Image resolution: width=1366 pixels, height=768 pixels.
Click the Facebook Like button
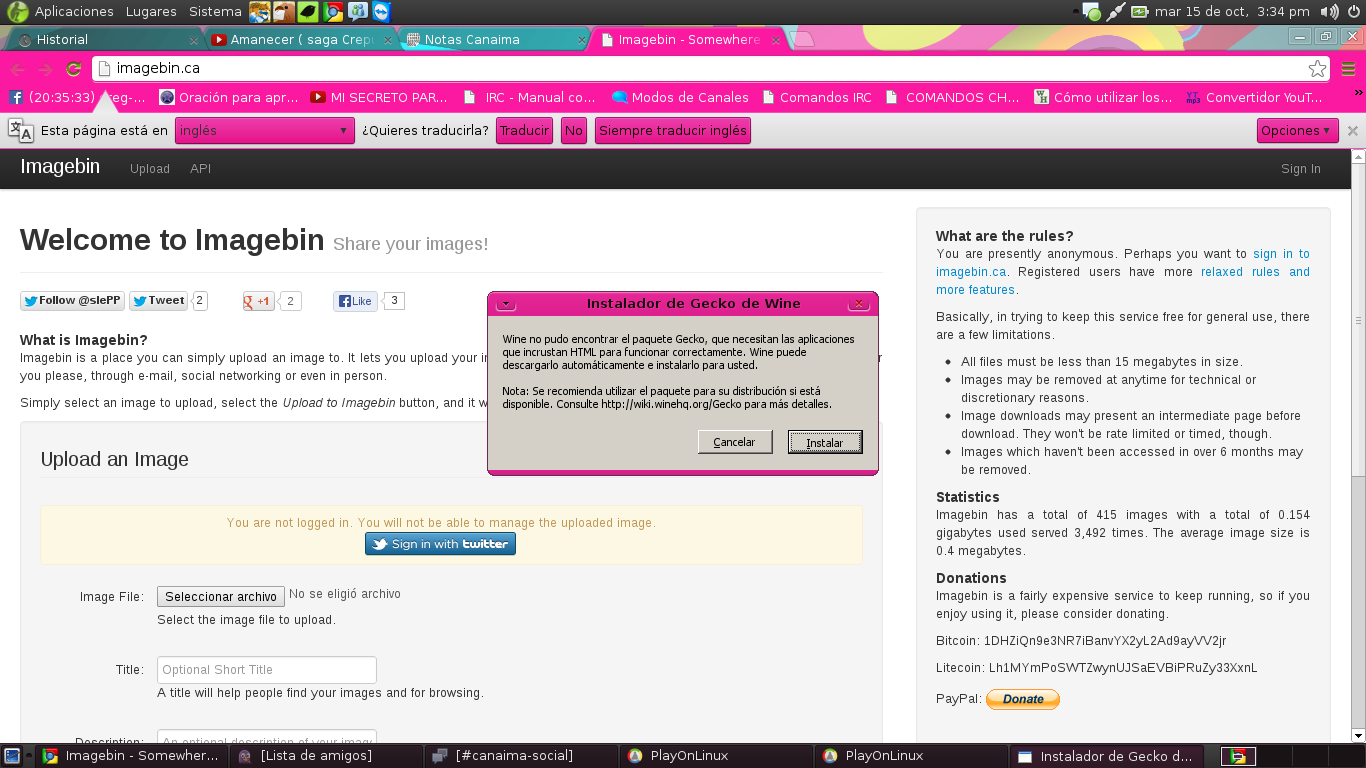pos(355,301)
